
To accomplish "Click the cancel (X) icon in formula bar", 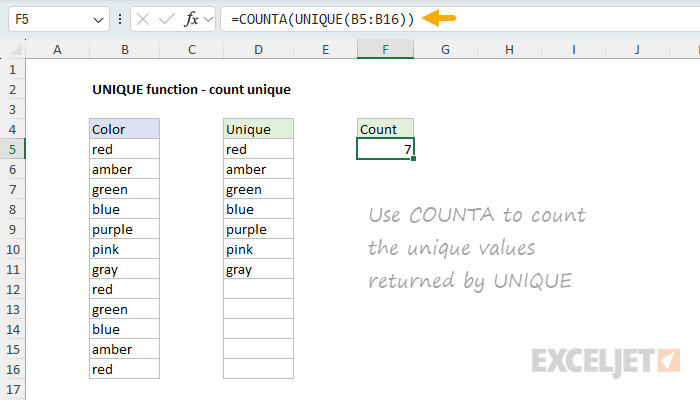I will coord(143,19).
